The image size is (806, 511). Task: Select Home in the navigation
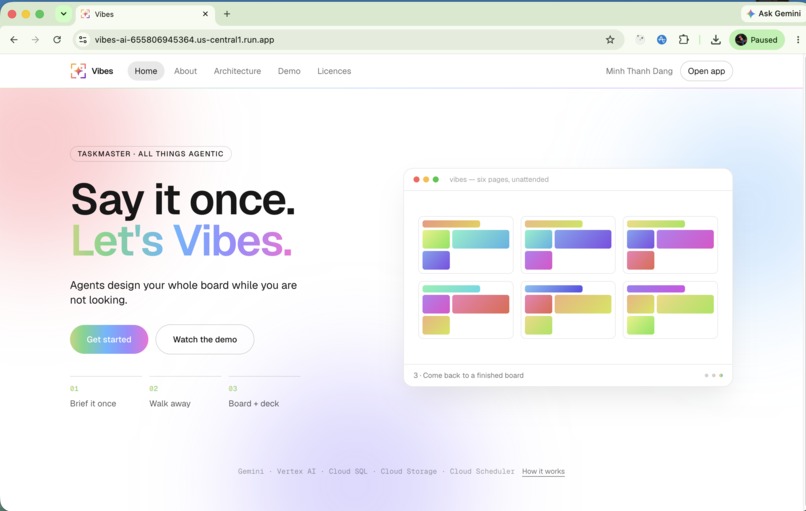click(146, 71)
